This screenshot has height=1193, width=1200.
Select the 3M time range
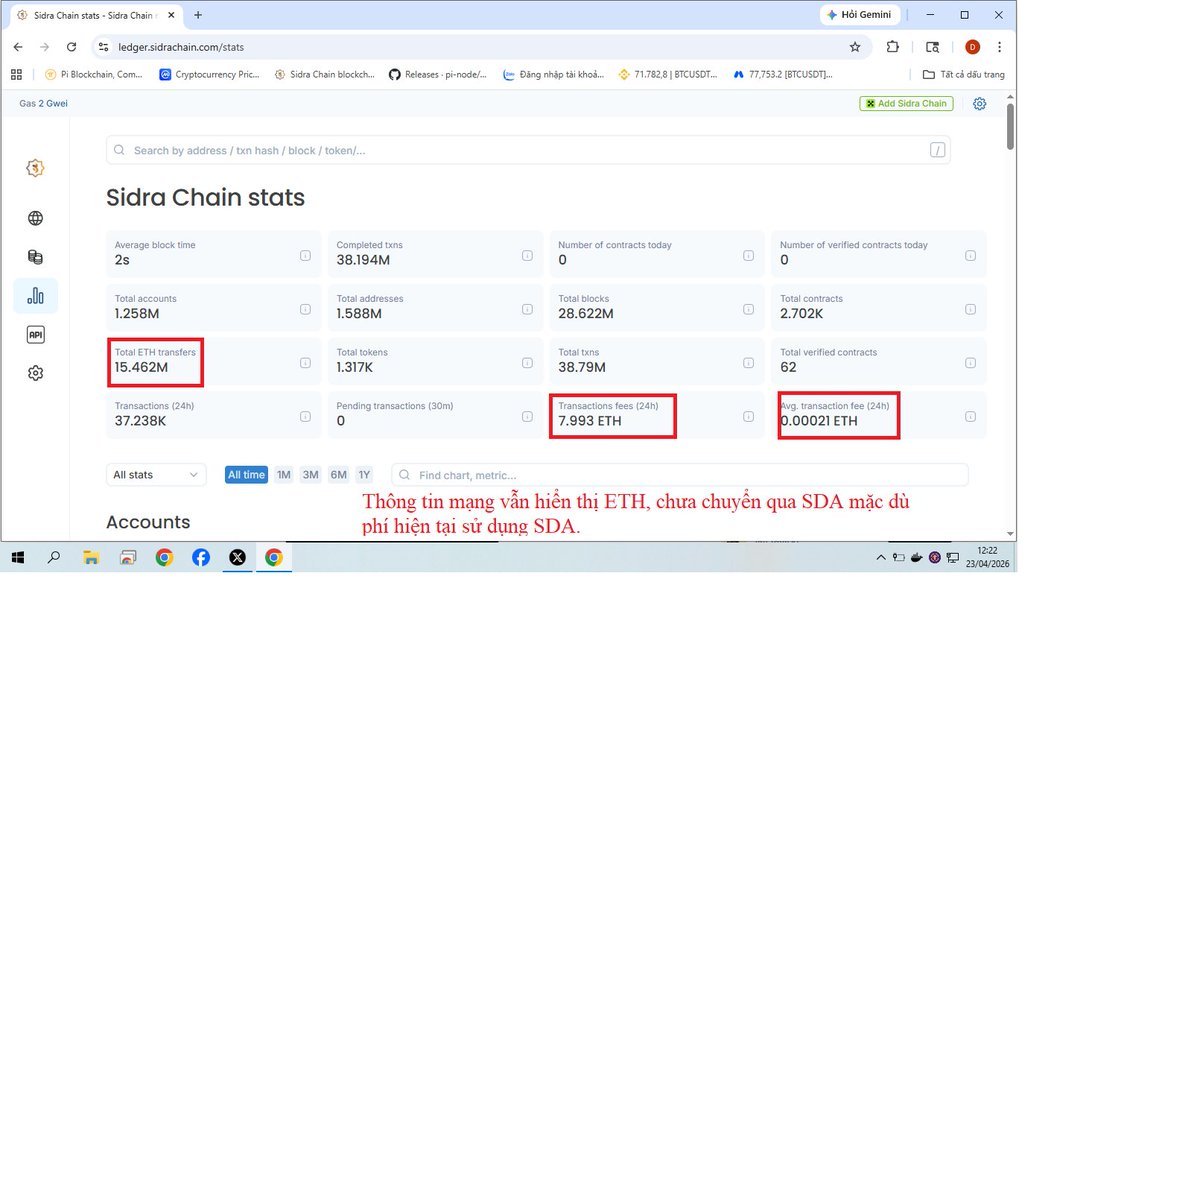click(311, 475)
